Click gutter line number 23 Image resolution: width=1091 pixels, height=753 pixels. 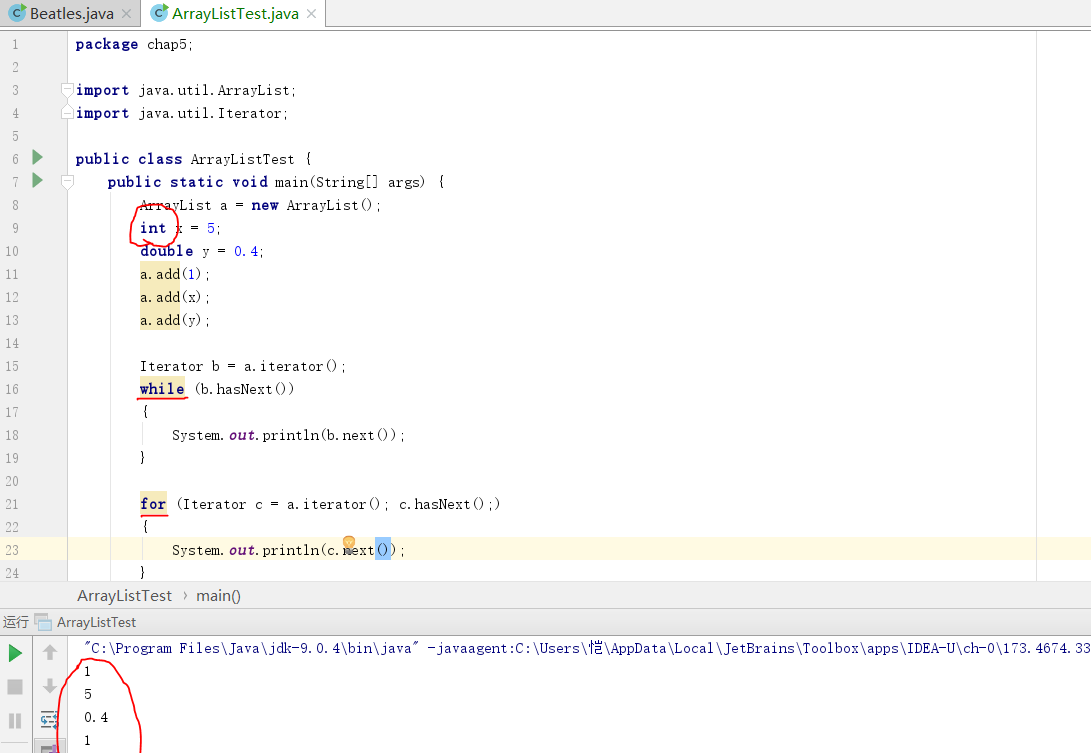pyautogui.click(x=12, y=550)
